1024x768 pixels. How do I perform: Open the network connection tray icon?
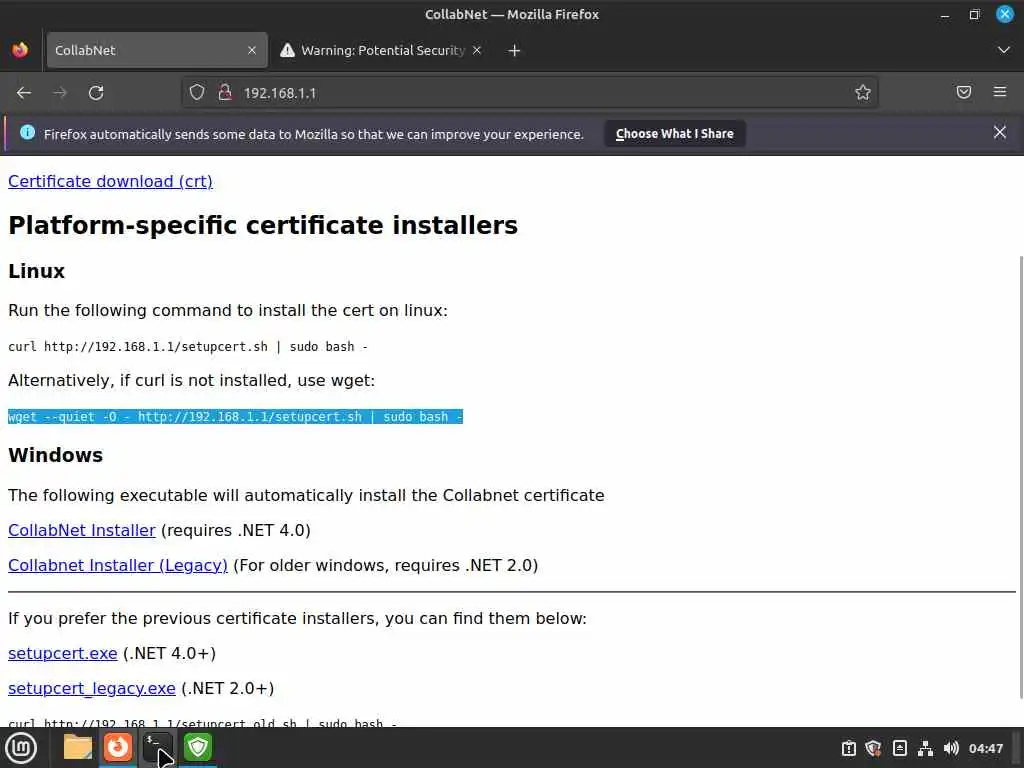point(925,748)
